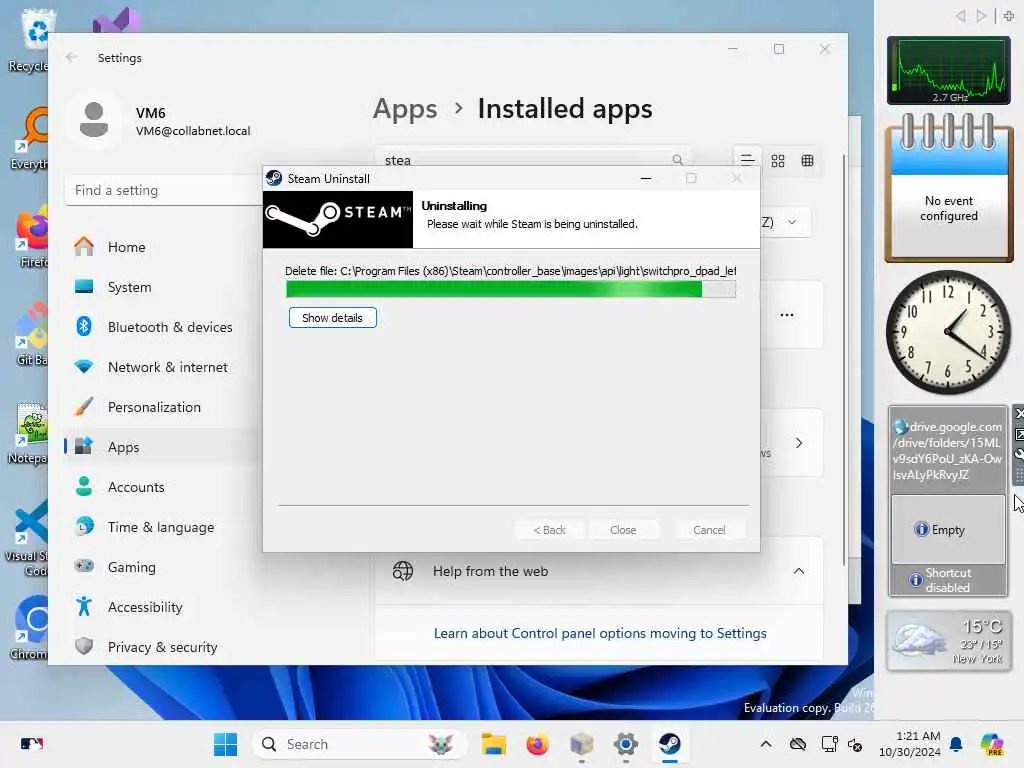Image resolution: width=1024 pixels, height=768 pixels.
Task: Click the VM6 user account avatar
Action: (94, 120)
